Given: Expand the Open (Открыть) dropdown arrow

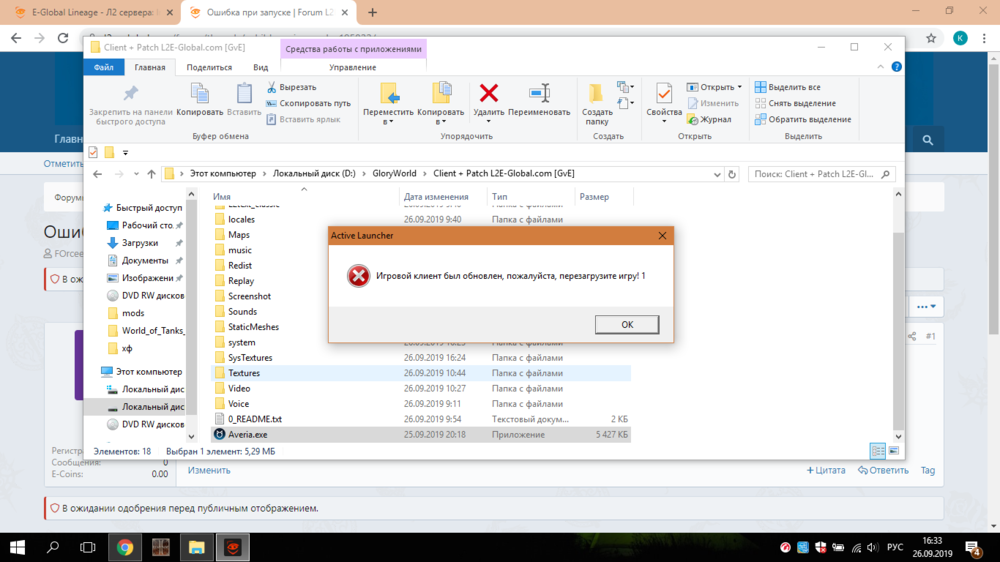Looking at the screenshot, I should (740, 87).
